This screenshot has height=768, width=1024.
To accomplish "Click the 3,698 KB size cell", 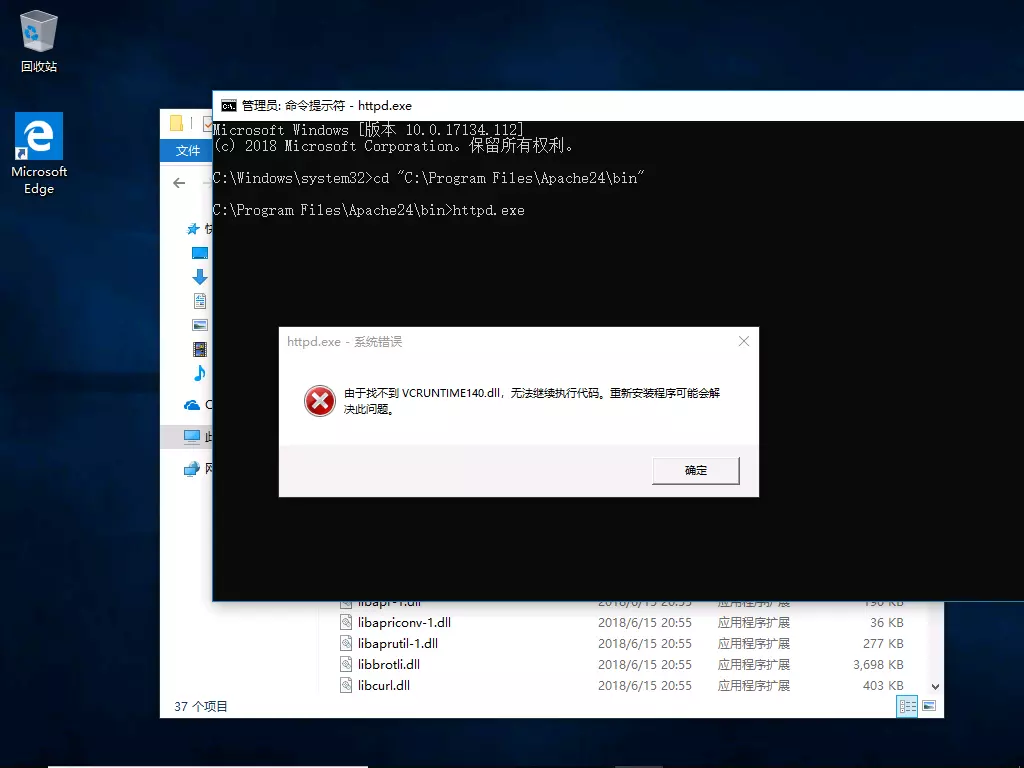I will click(878, 664).
